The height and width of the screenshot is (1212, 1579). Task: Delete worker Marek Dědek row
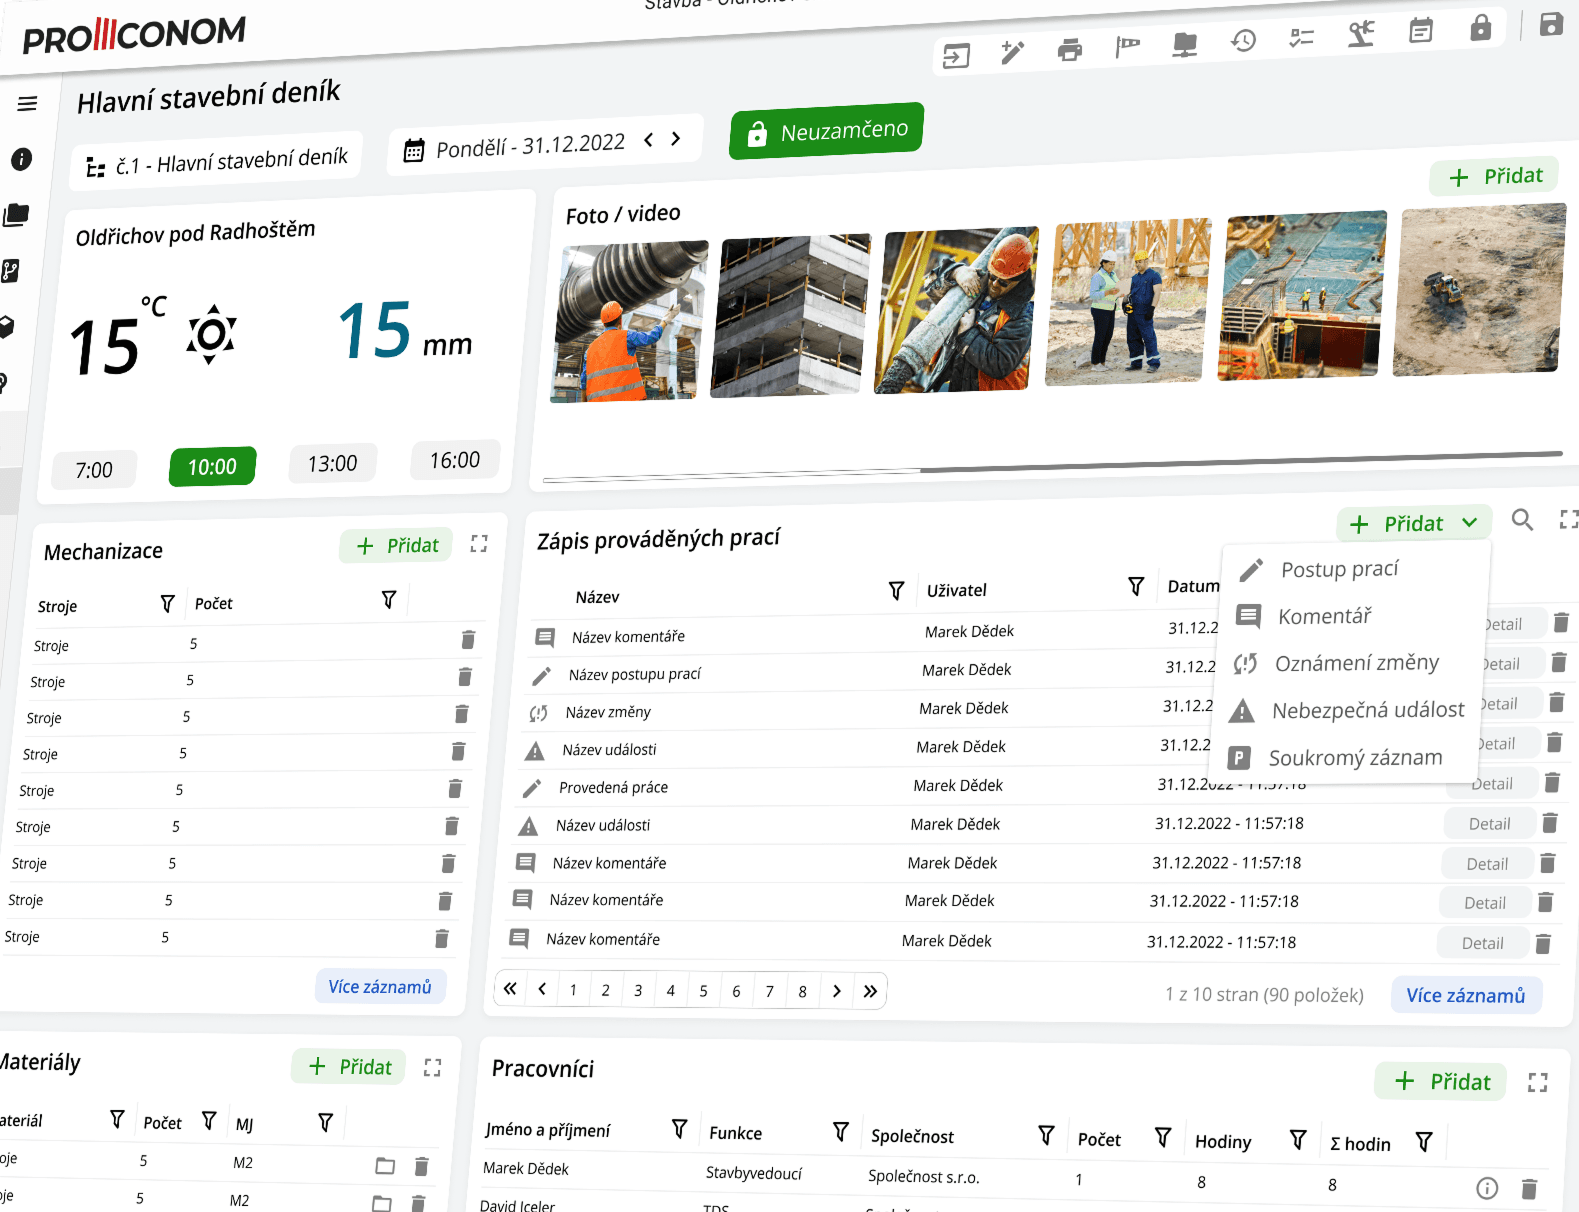[1529, 1188]
